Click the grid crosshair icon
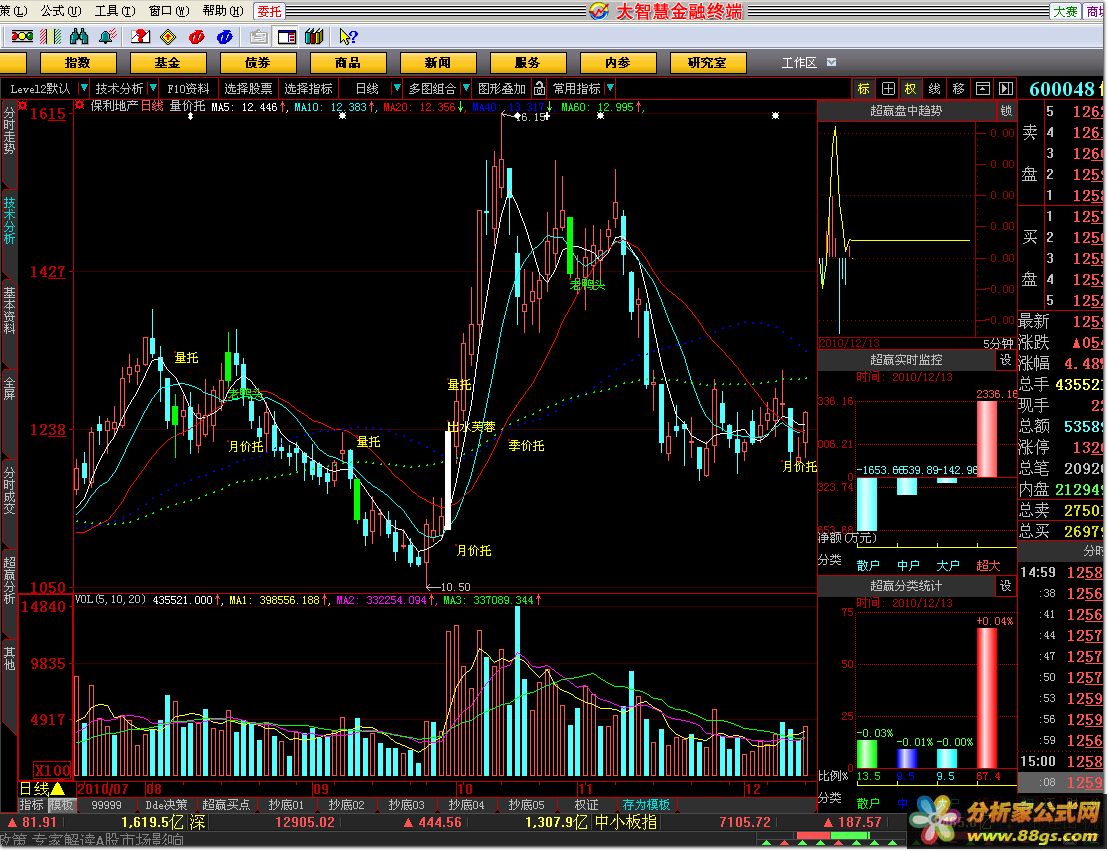1109x851 pixels. point(888,88)
